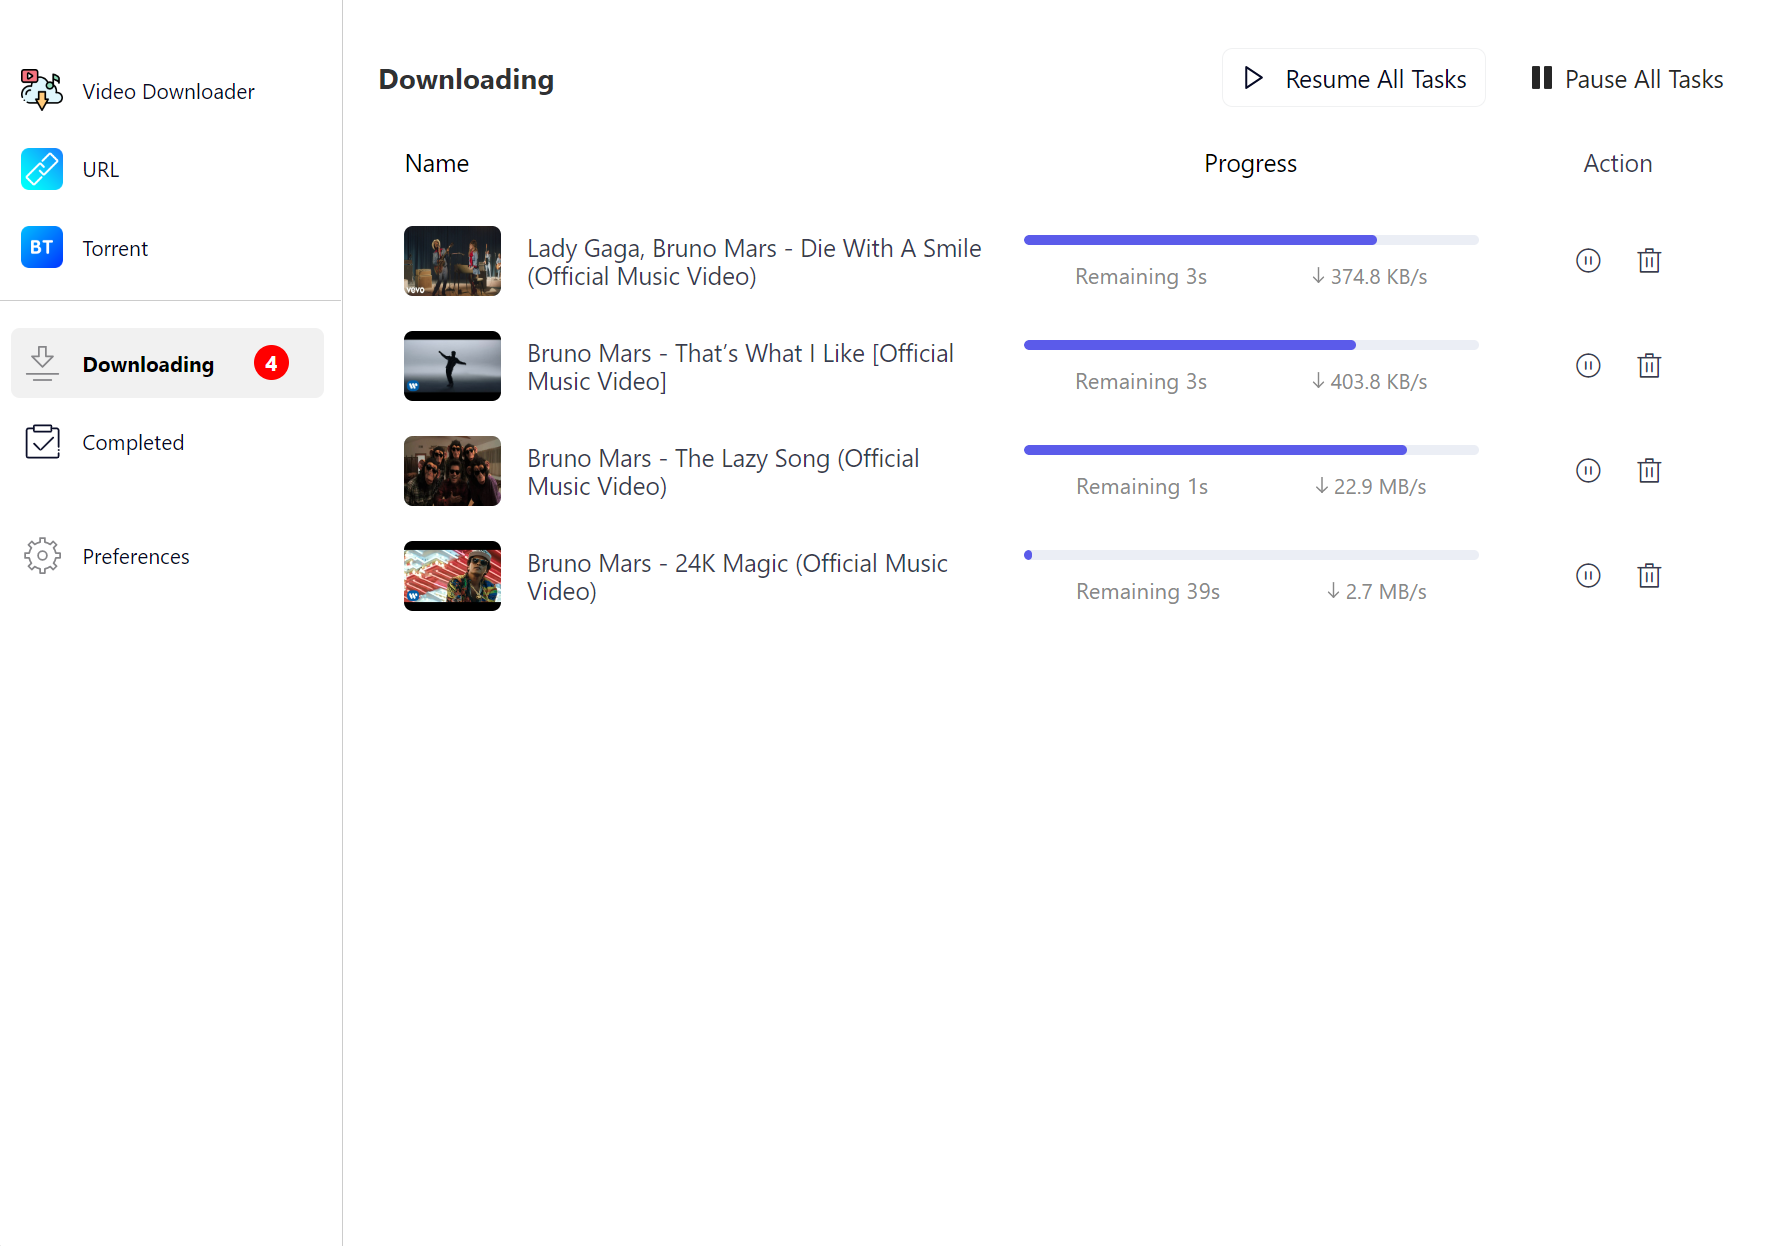The image size is (1776, 1246).
Task: Pause the Die With A Smile download
Action: tap(1588, 261)
